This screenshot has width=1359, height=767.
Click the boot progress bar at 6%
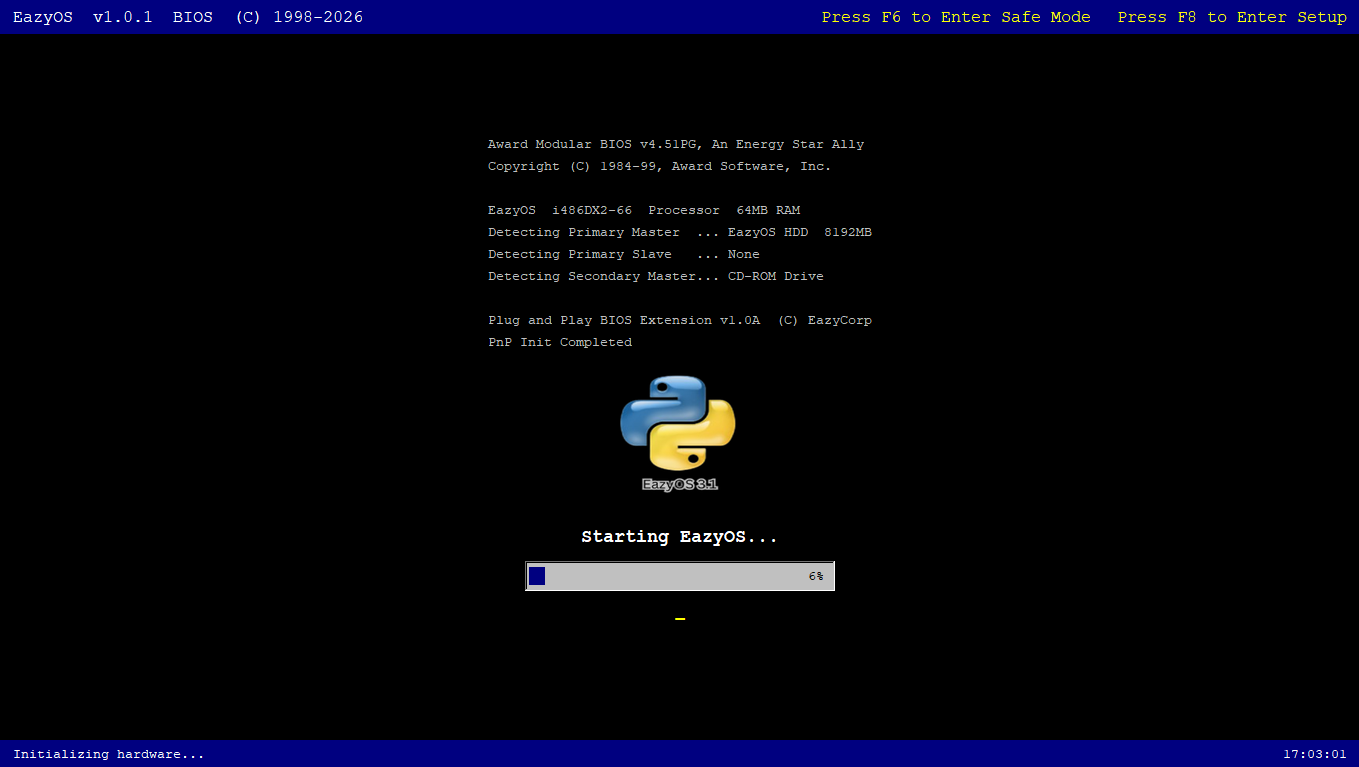coord(680,576)
